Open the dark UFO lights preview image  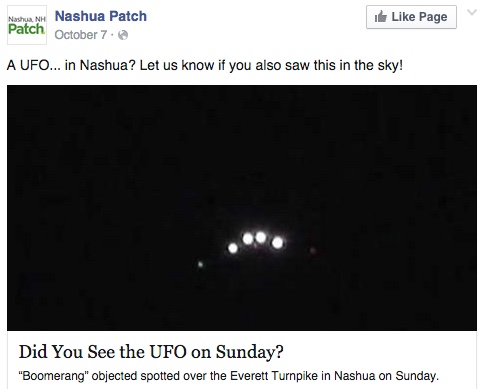242,208
